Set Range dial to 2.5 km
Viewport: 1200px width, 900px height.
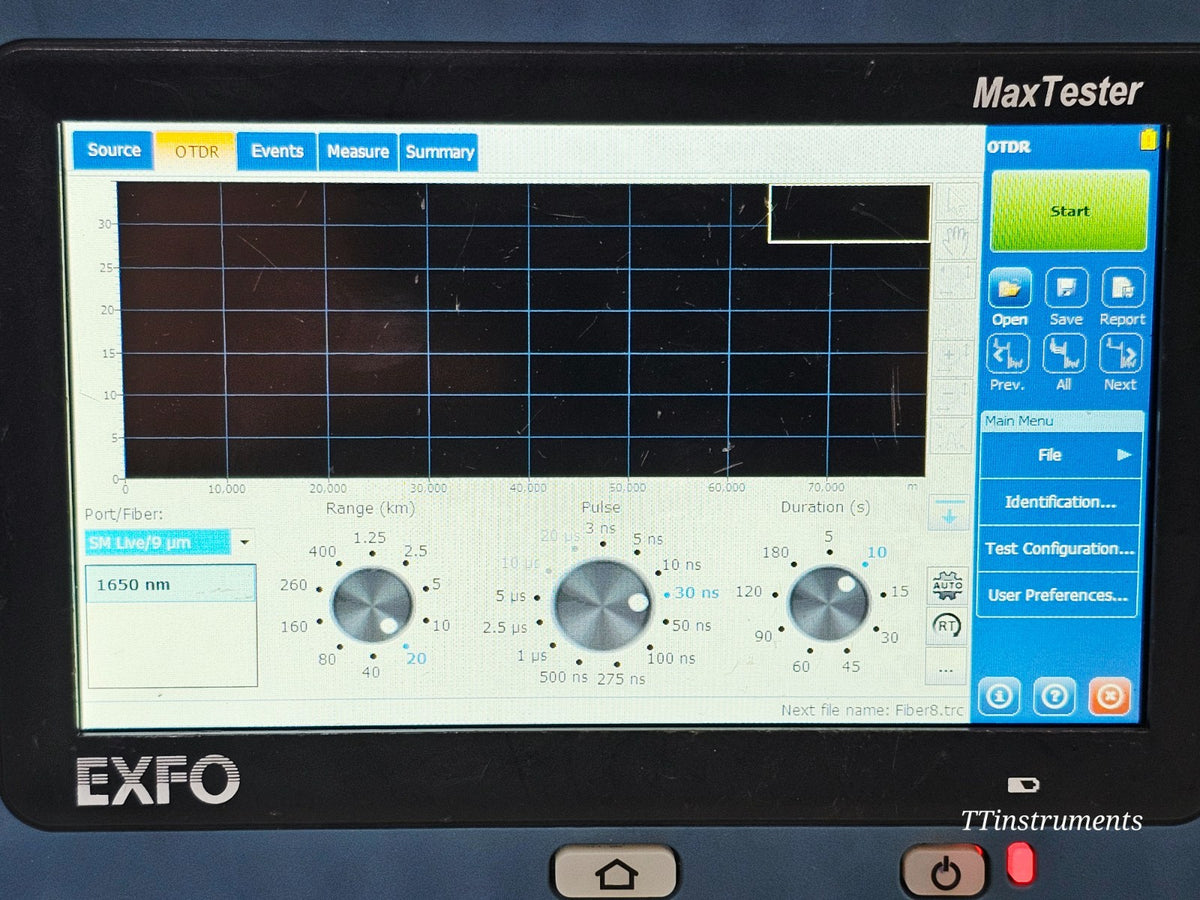414,551
